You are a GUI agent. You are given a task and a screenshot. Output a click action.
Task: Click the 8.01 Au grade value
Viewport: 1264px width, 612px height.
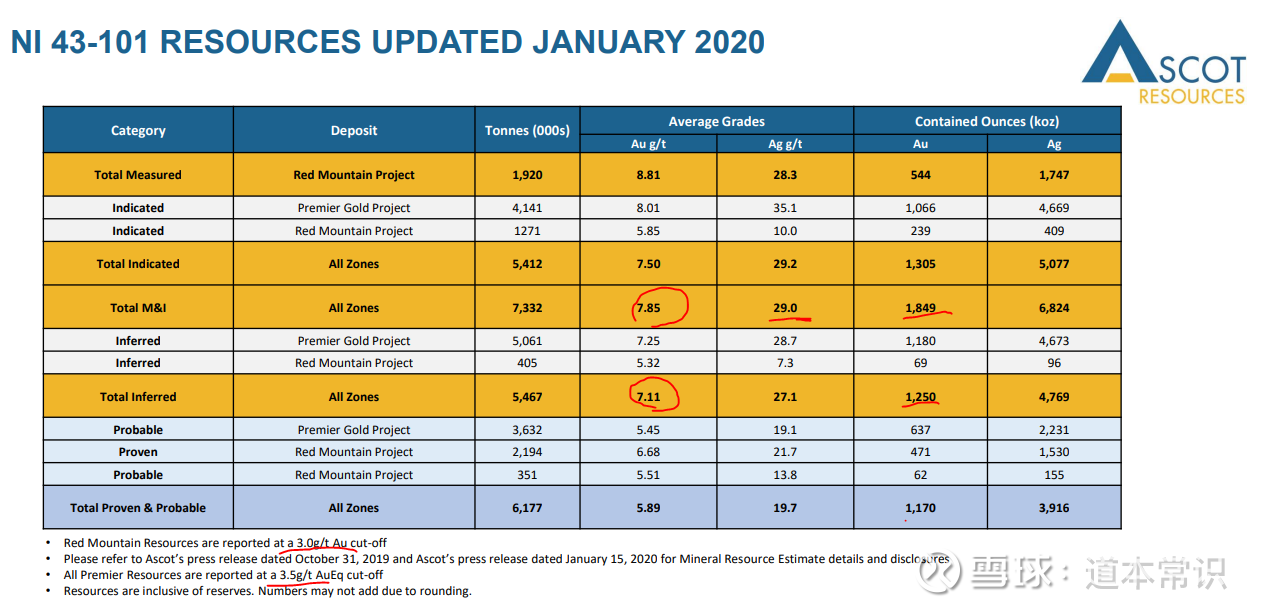tap(648, 208)
